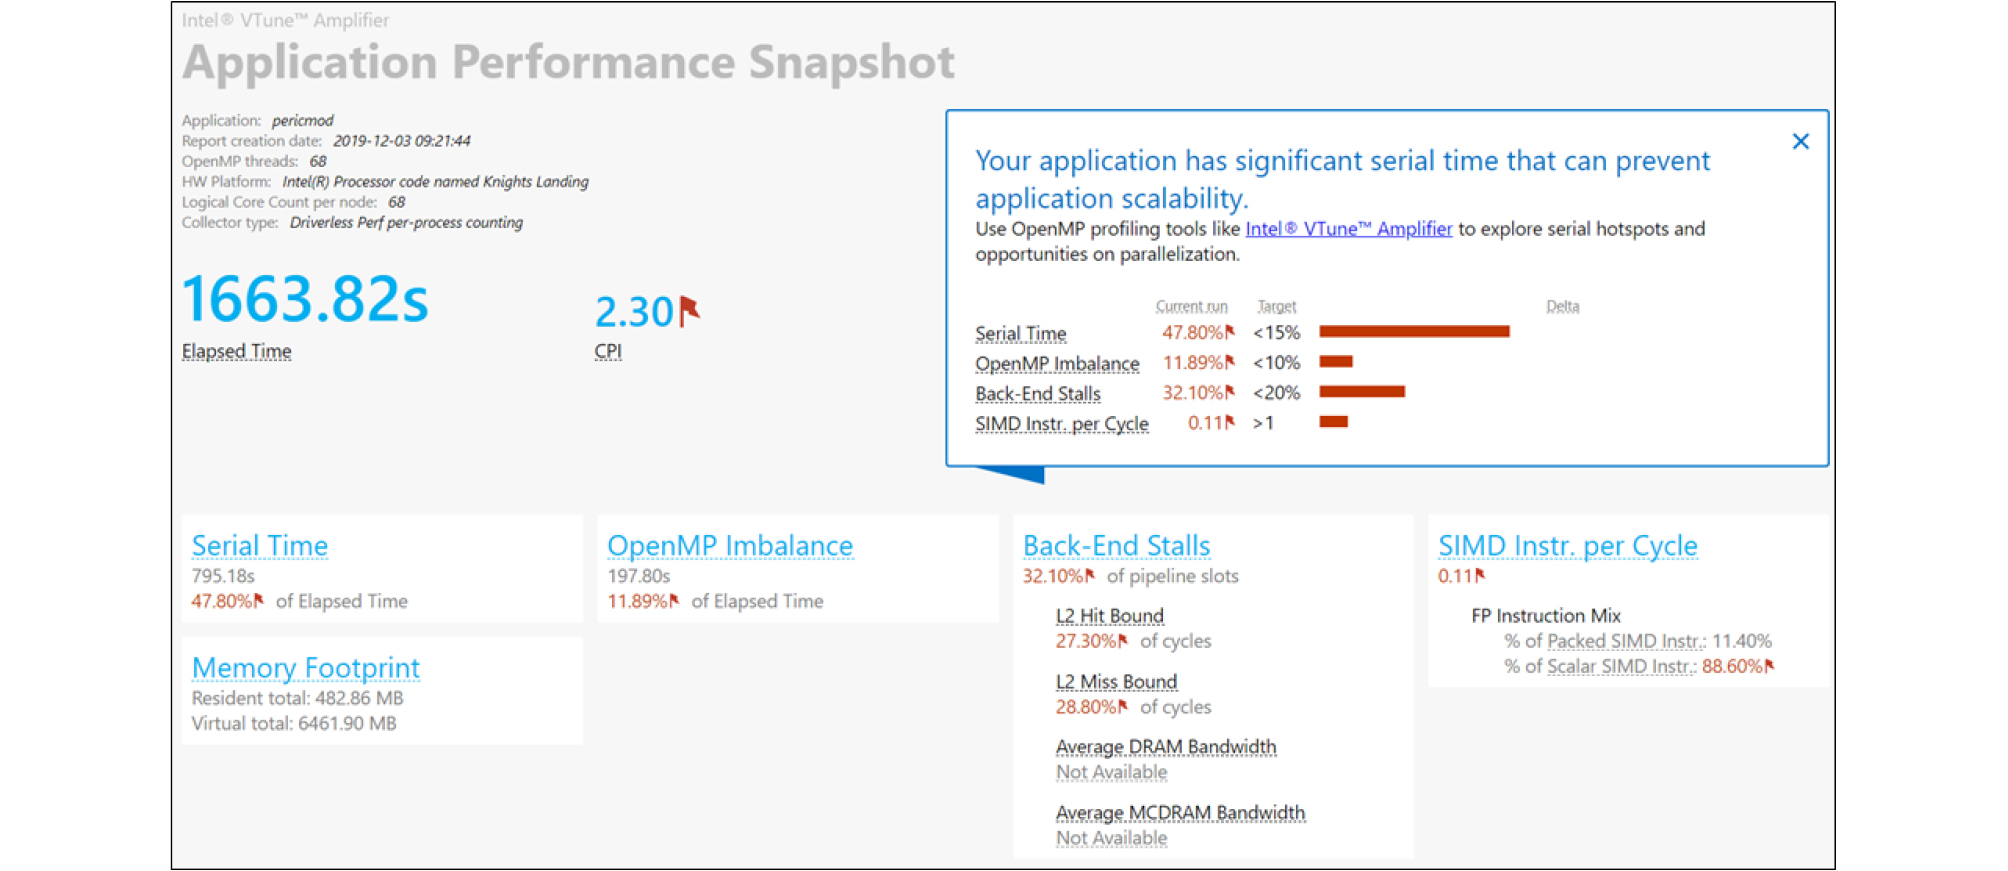Open the Serial Time section heading
The image size is (2008, 871).
(x=259, y=546)
